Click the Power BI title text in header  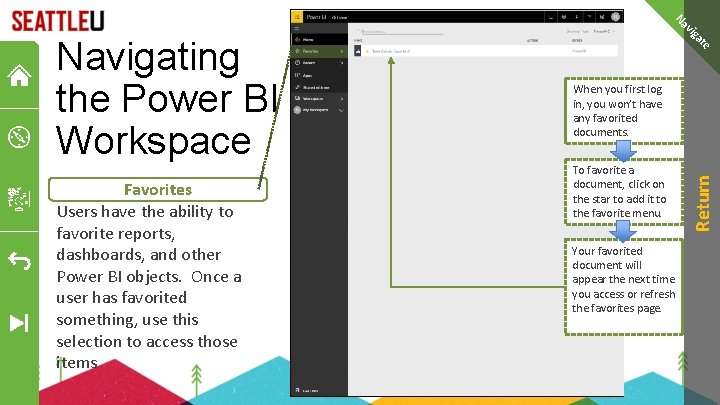[316, 17]
